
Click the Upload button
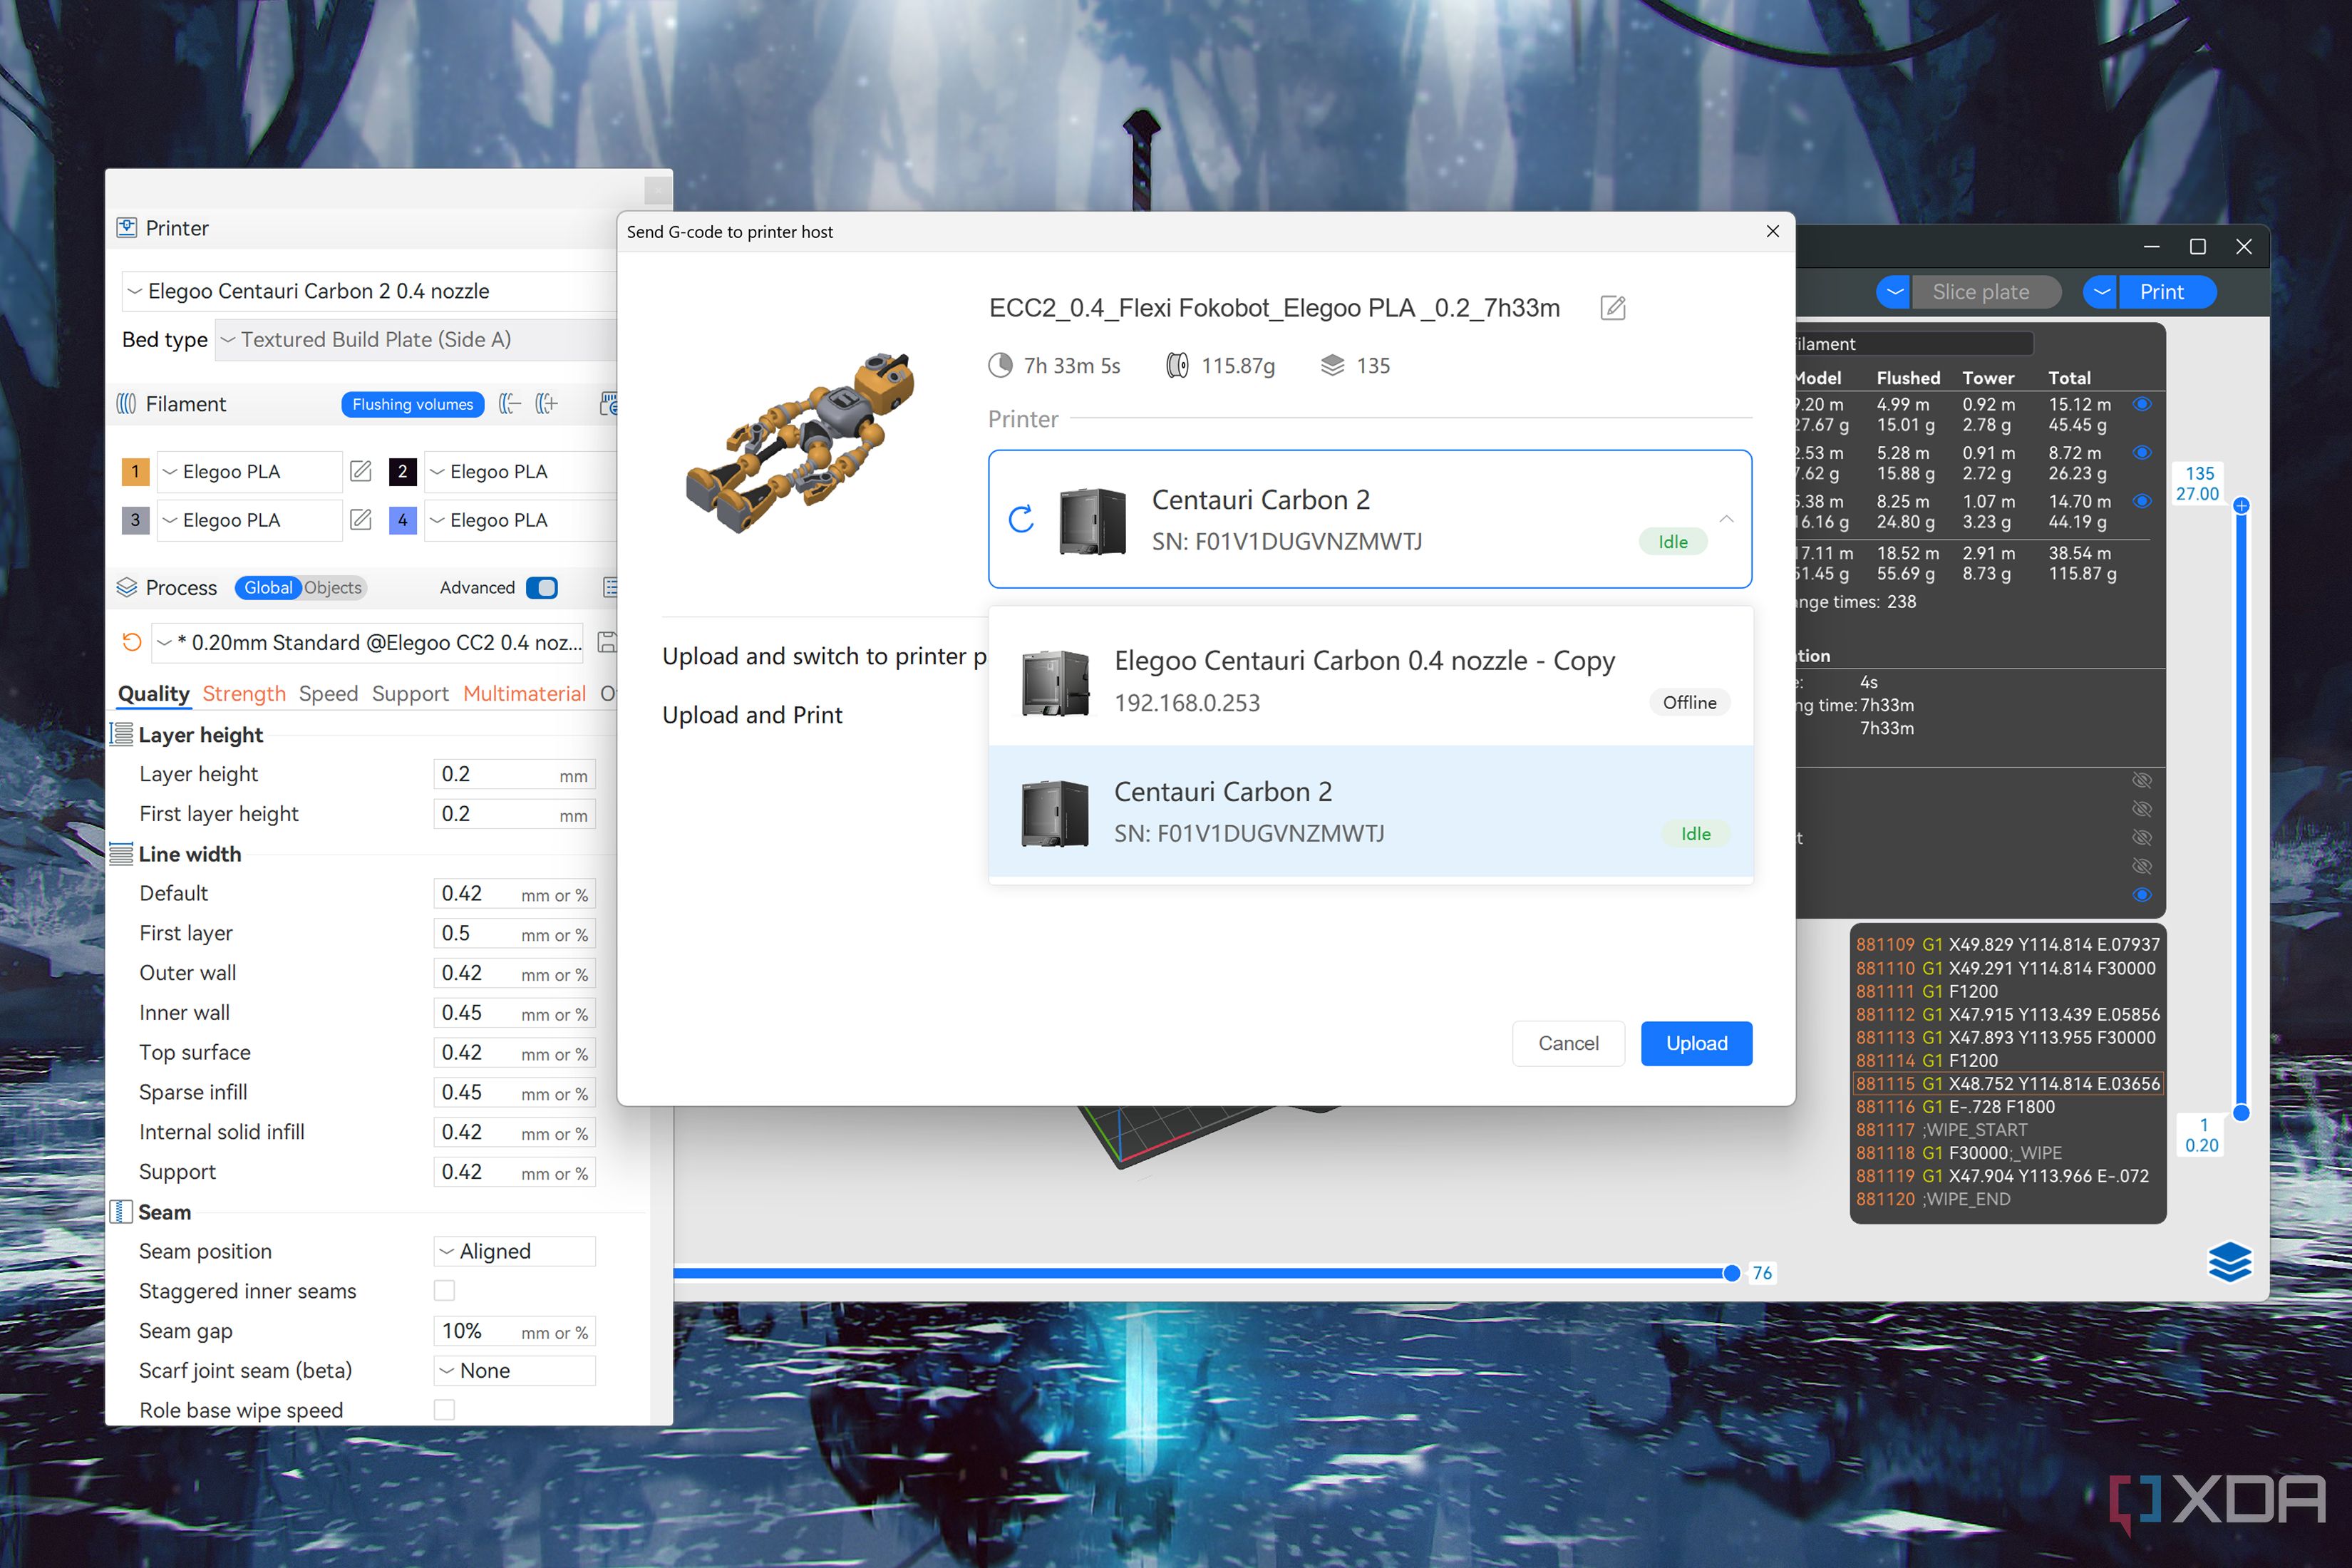click(1696, 1043)
